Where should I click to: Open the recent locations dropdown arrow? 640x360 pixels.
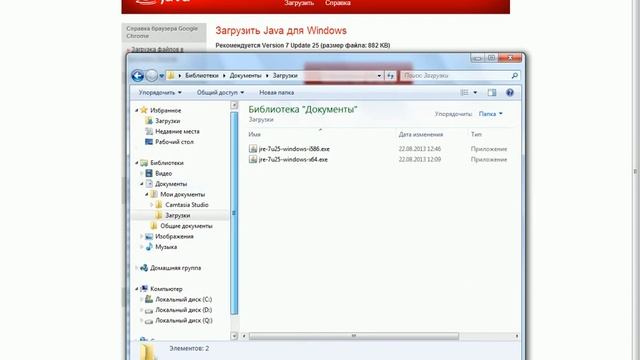[x=162, y=76]
